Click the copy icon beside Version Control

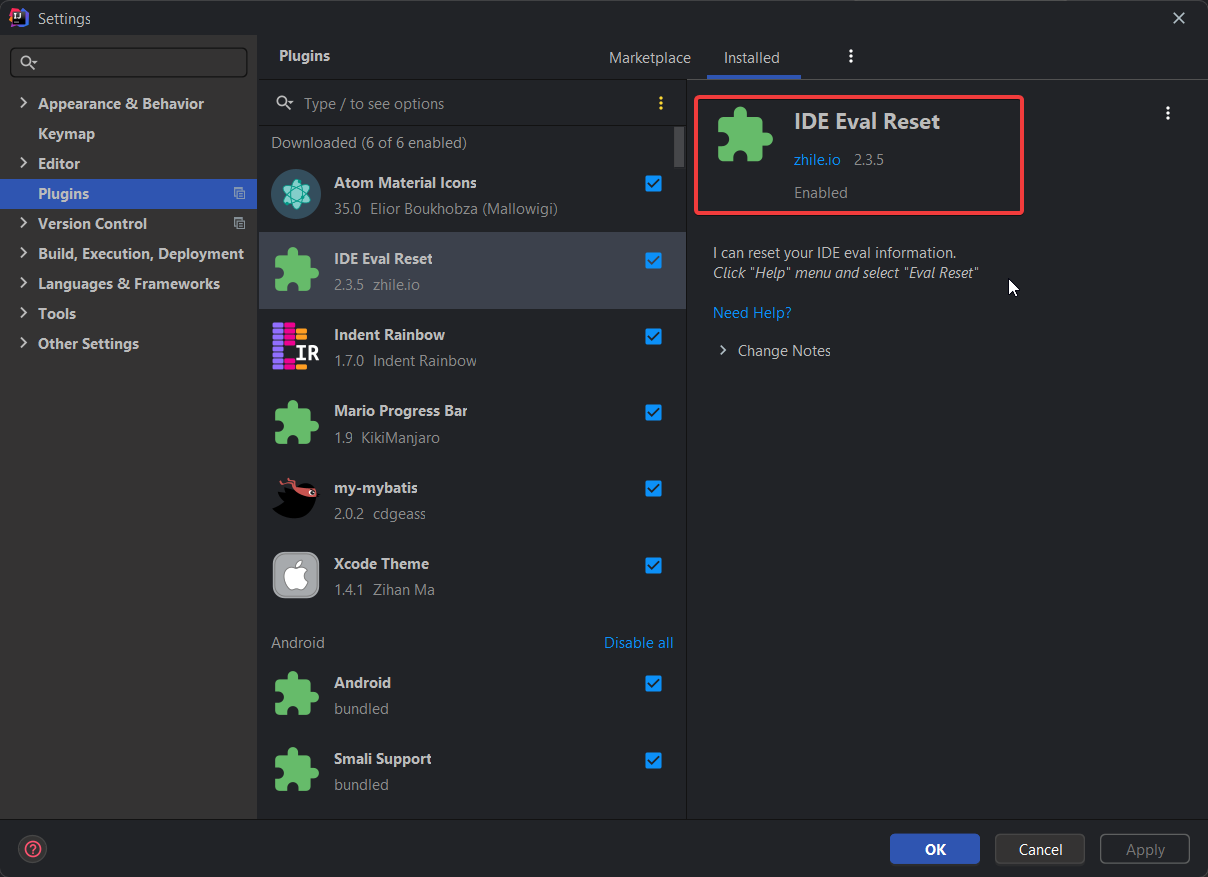point(239,223)
